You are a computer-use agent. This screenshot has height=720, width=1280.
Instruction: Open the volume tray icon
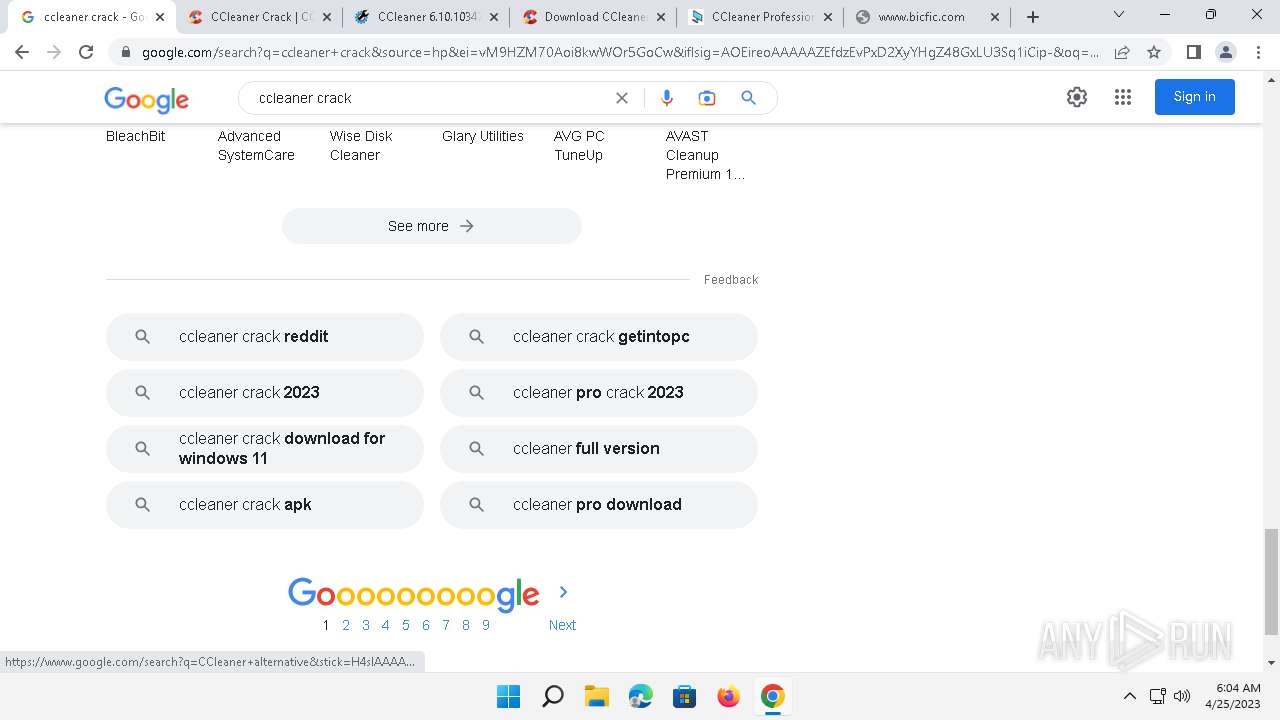tap(1182, 696)
